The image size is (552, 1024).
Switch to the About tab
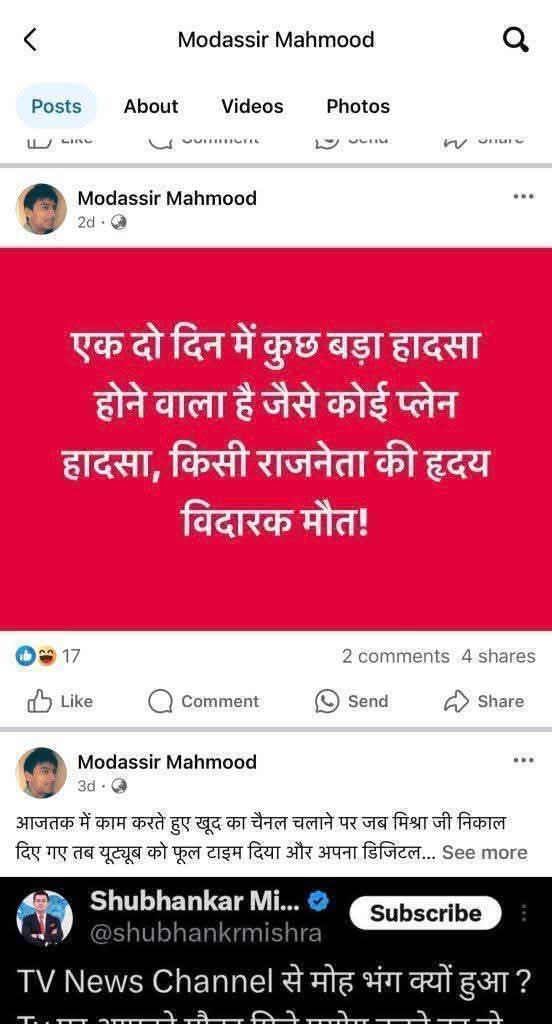(151, 106)
